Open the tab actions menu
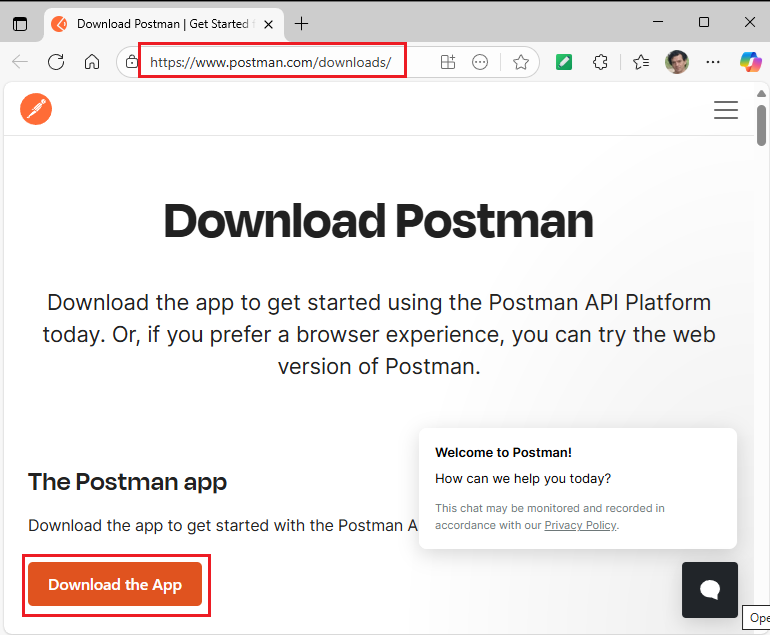The height and width of the screenshot is (635, 770). [x=19, y=23]
